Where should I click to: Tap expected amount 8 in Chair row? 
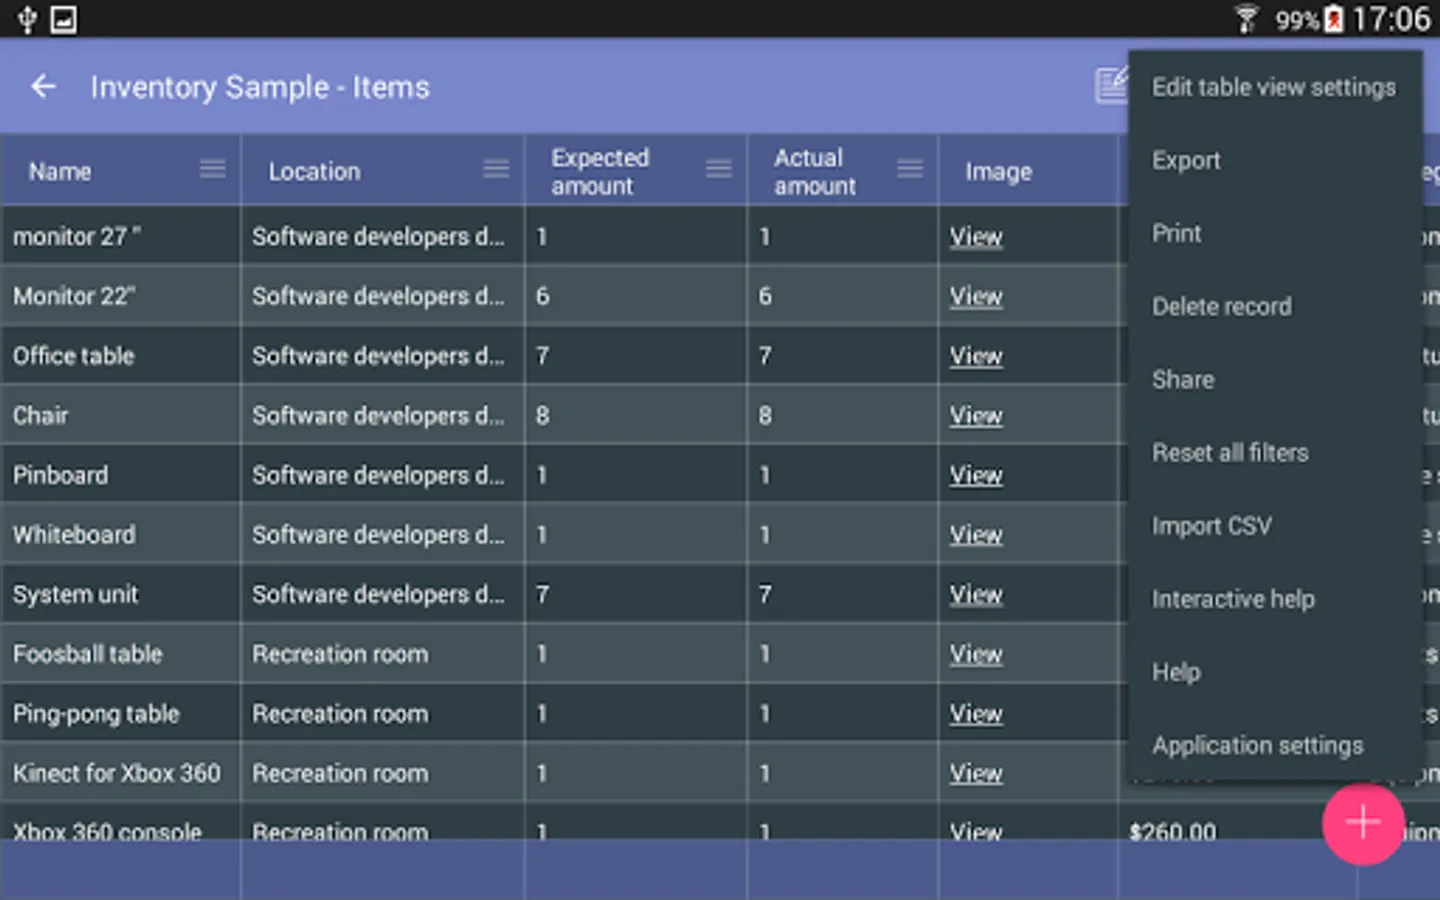click(x=636, y=415)
